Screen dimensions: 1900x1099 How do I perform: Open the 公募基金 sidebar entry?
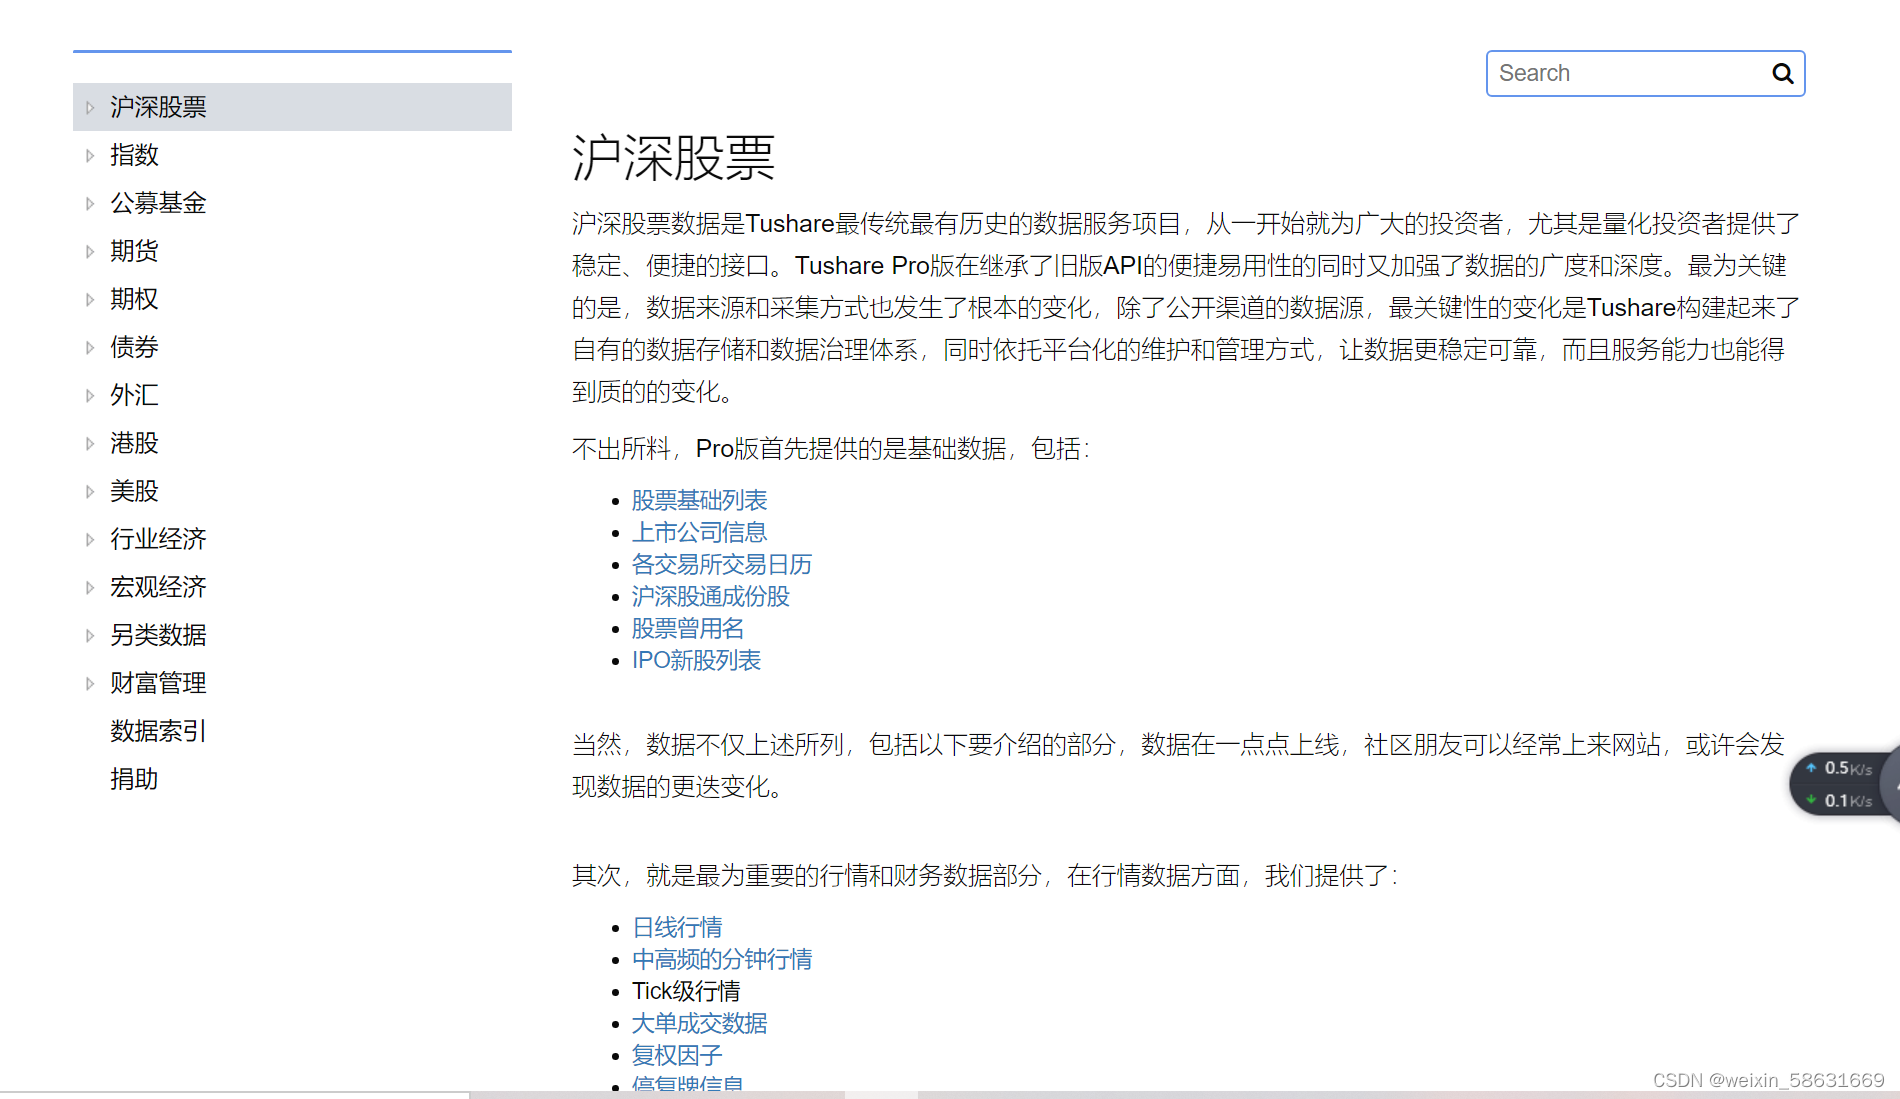point(158,203)
